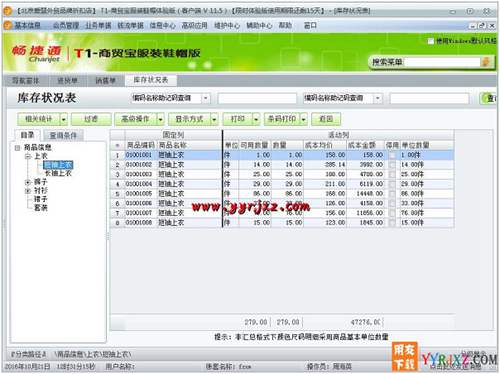Open the 显示方式 dropdown arrow
Viewport: 500px width, 374px height.
click(x=214, y=119)
